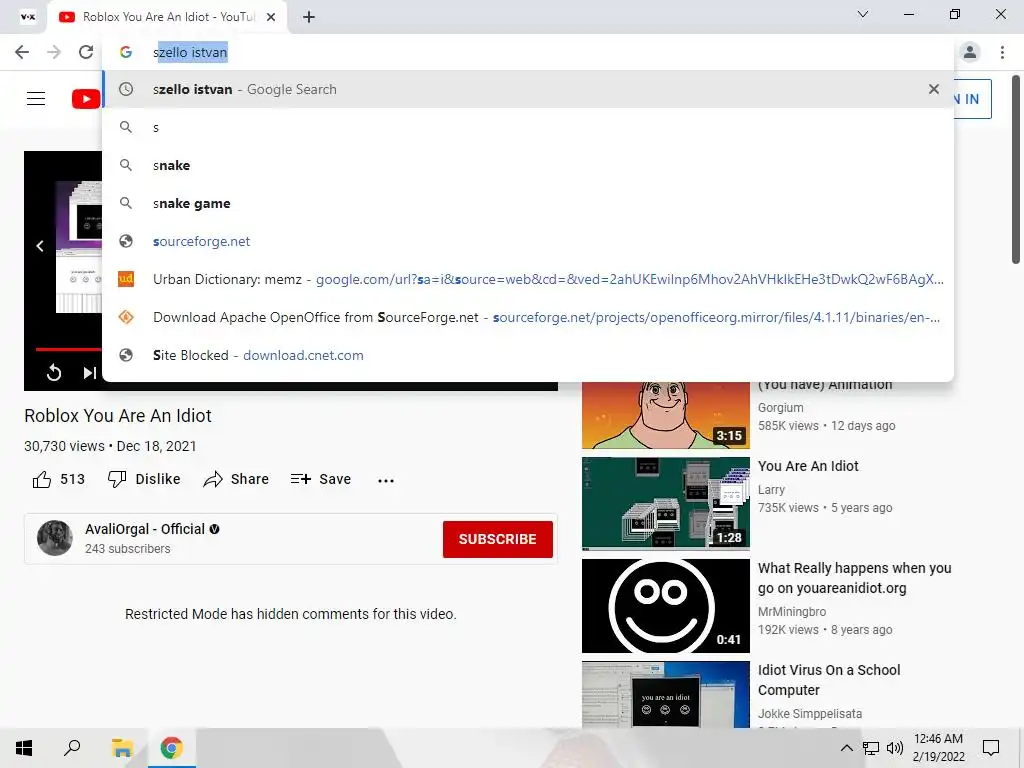Open the Idiot Virus school computer thumbnail
This screenshot has width=1024, height=768.
(x=665, y=694)
